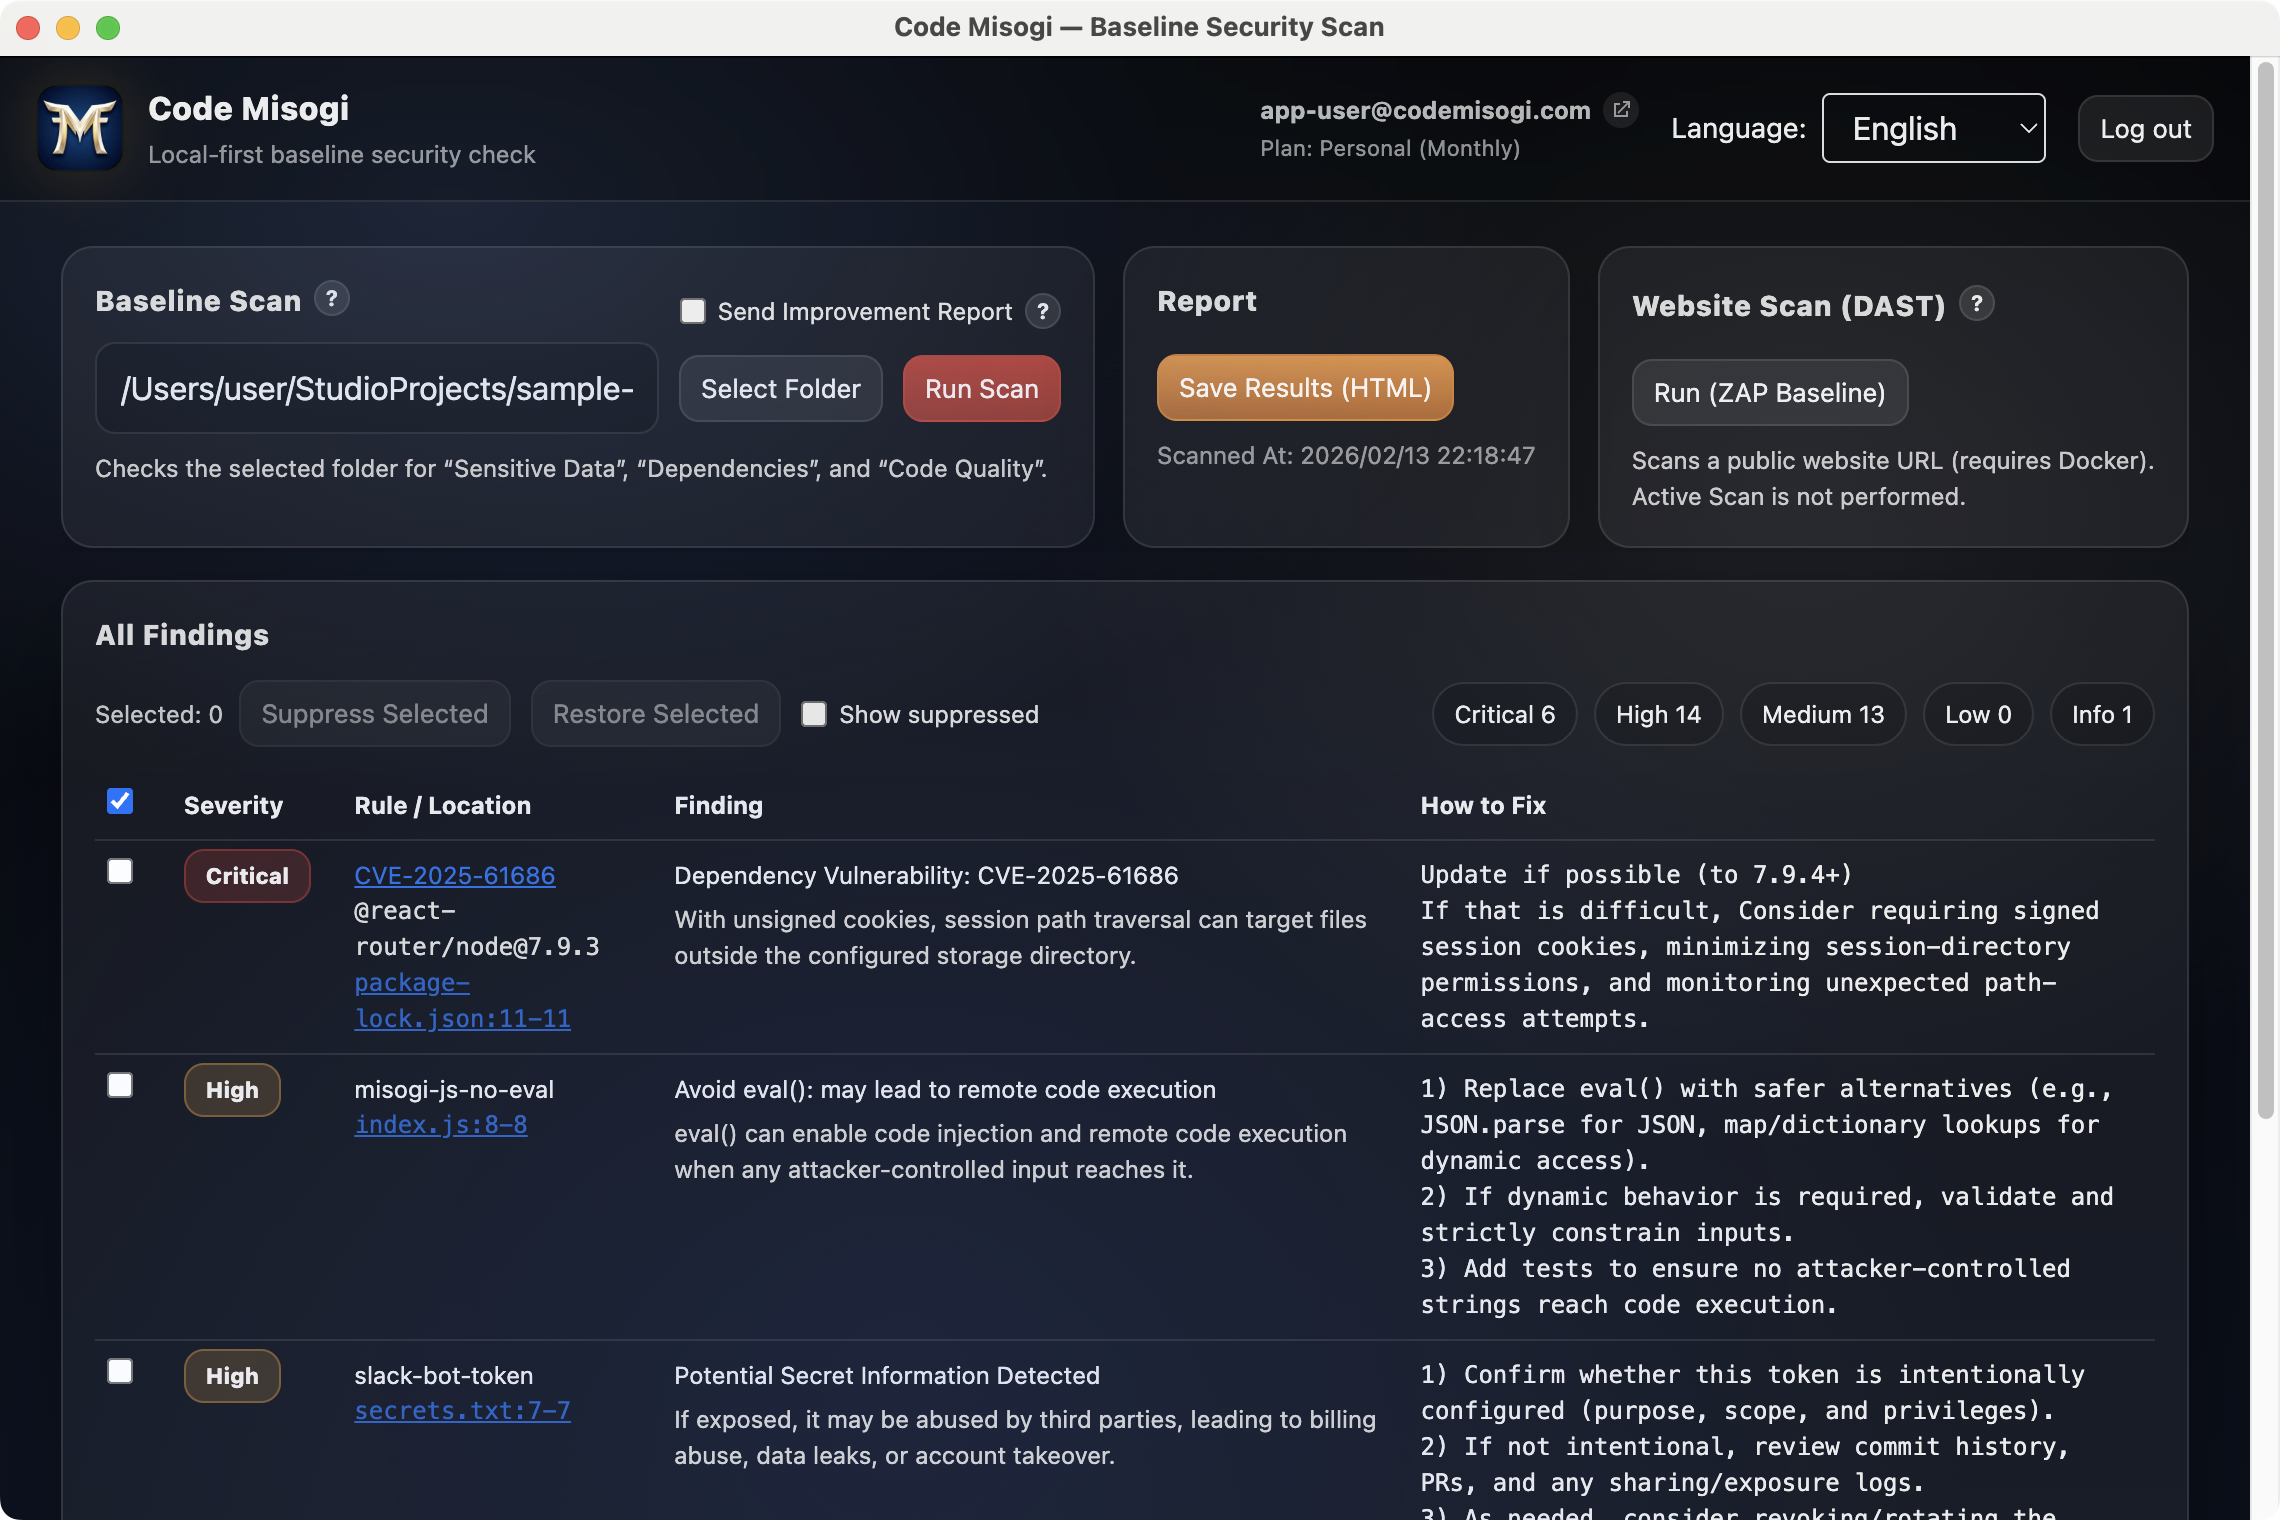Viewport: 2280px width, 1520px height.
Task: Open the external link beside app-user@codemisogi.com
Action: tap(1622, 109)
